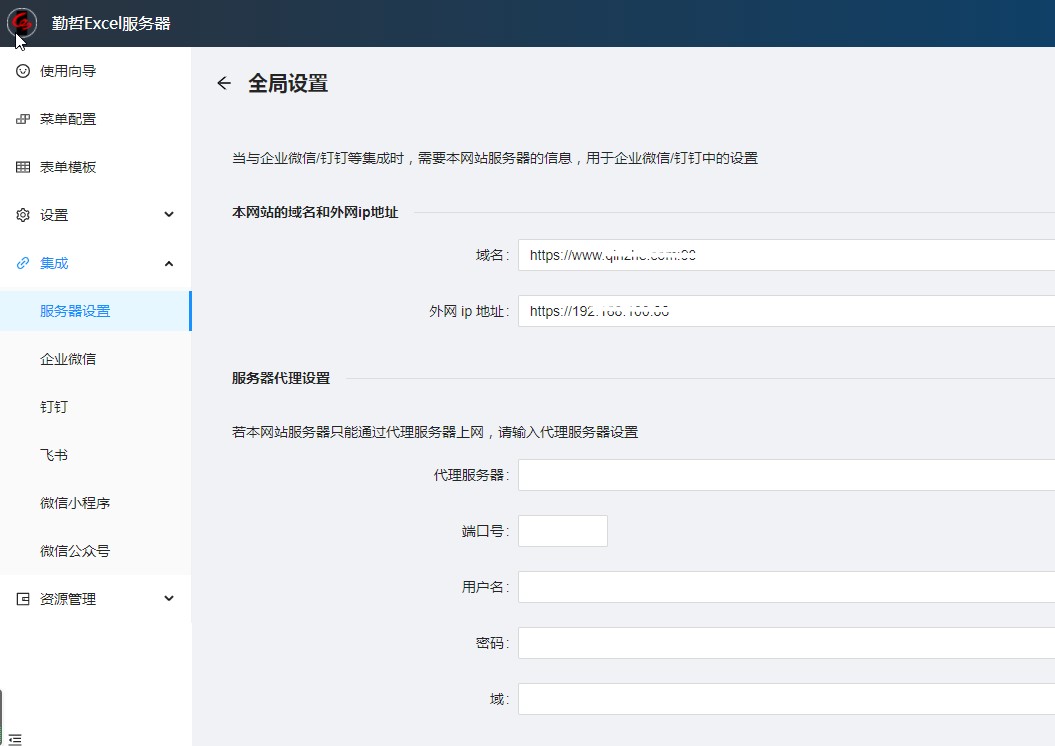The image size is (1055, 746).
Task: Click the 菜单配置 sidebar icon
Action: click(23, 119)
